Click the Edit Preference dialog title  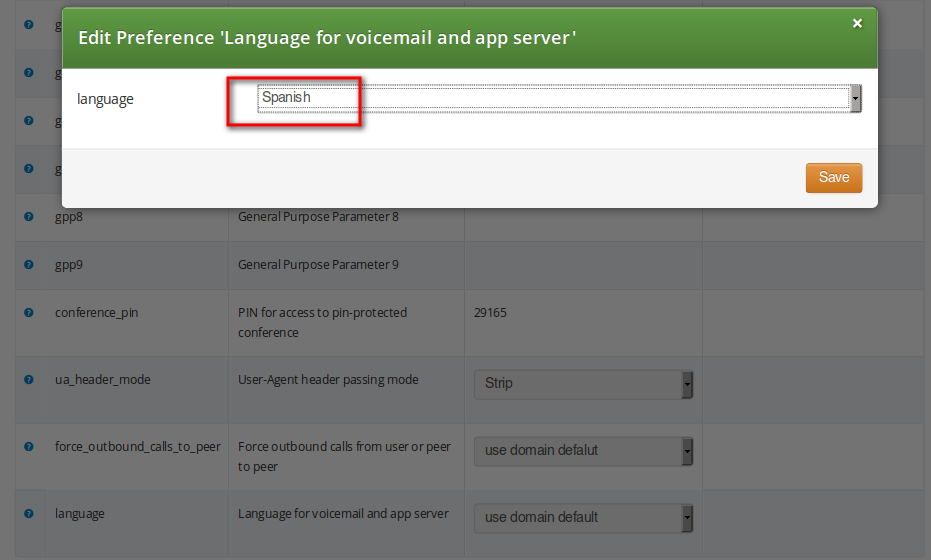point(326,38)
